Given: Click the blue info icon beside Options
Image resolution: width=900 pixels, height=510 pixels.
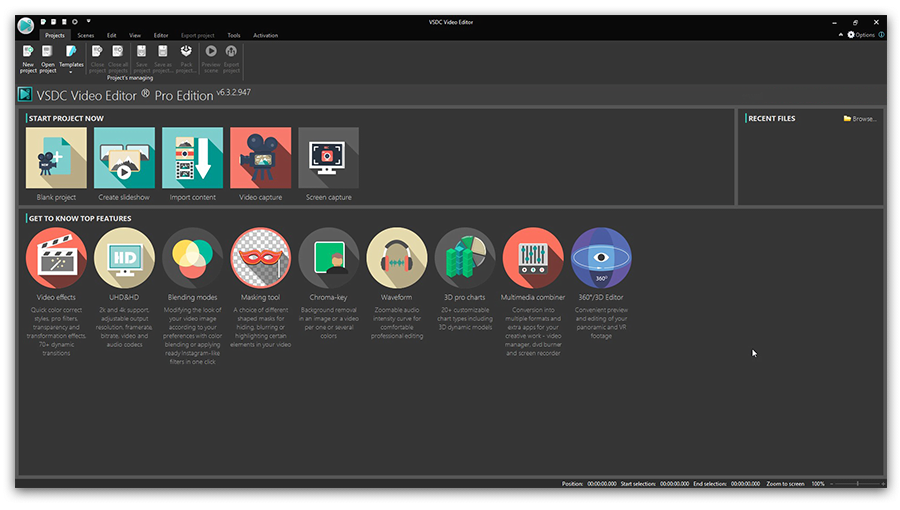Looking at the screenshot, I should (881, 34).
